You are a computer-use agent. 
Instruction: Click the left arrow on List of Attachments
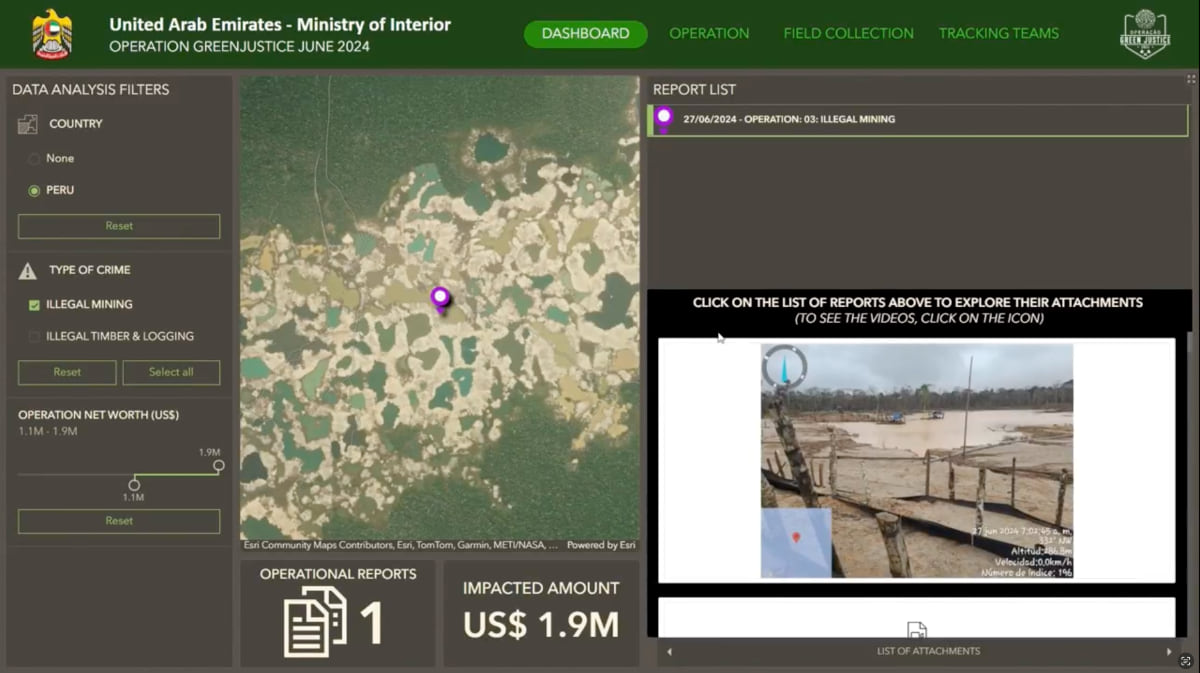[x=668, y=651]
